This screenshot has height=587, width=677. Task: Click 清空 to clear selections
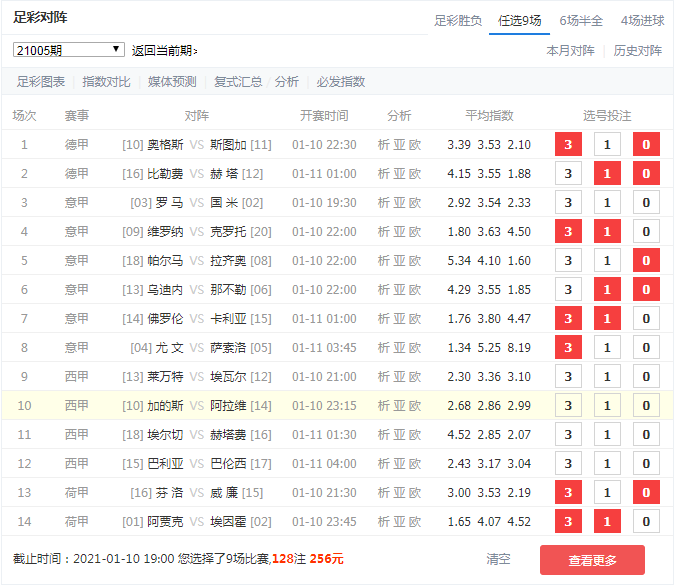[x=498, y=559]
